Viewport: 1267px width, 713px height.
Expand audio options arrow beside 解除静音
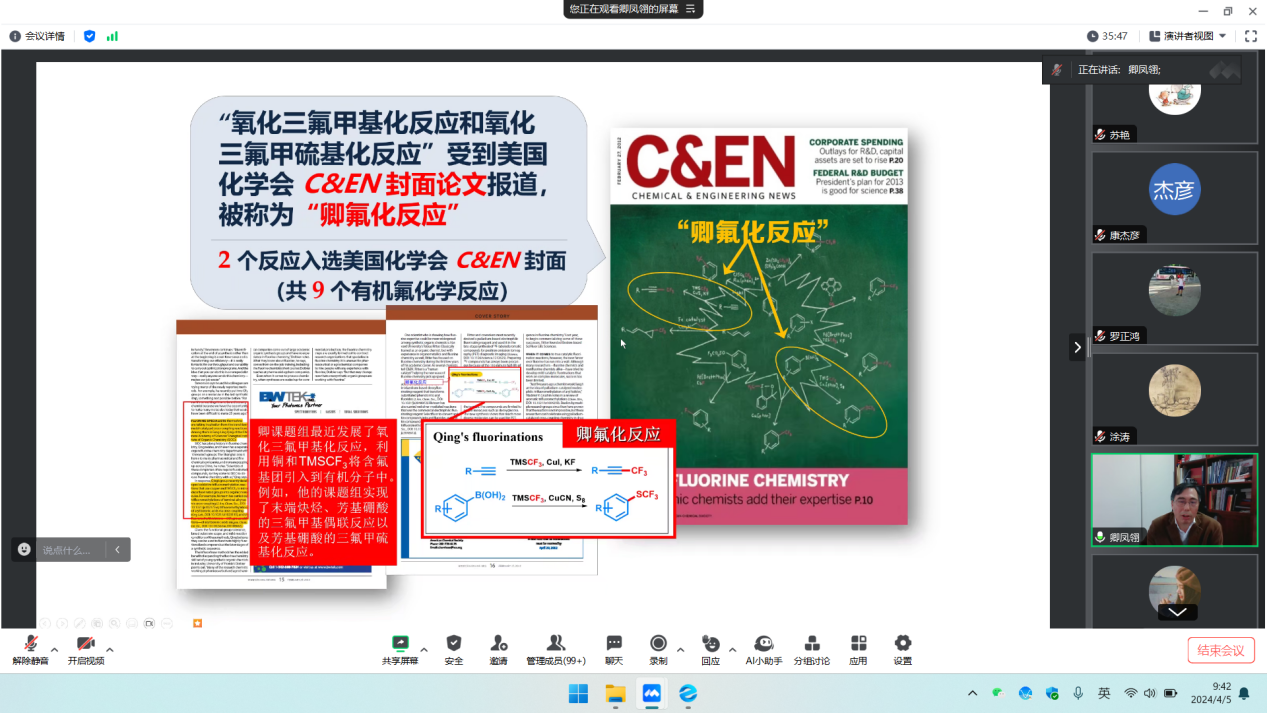tap(54, 649)
